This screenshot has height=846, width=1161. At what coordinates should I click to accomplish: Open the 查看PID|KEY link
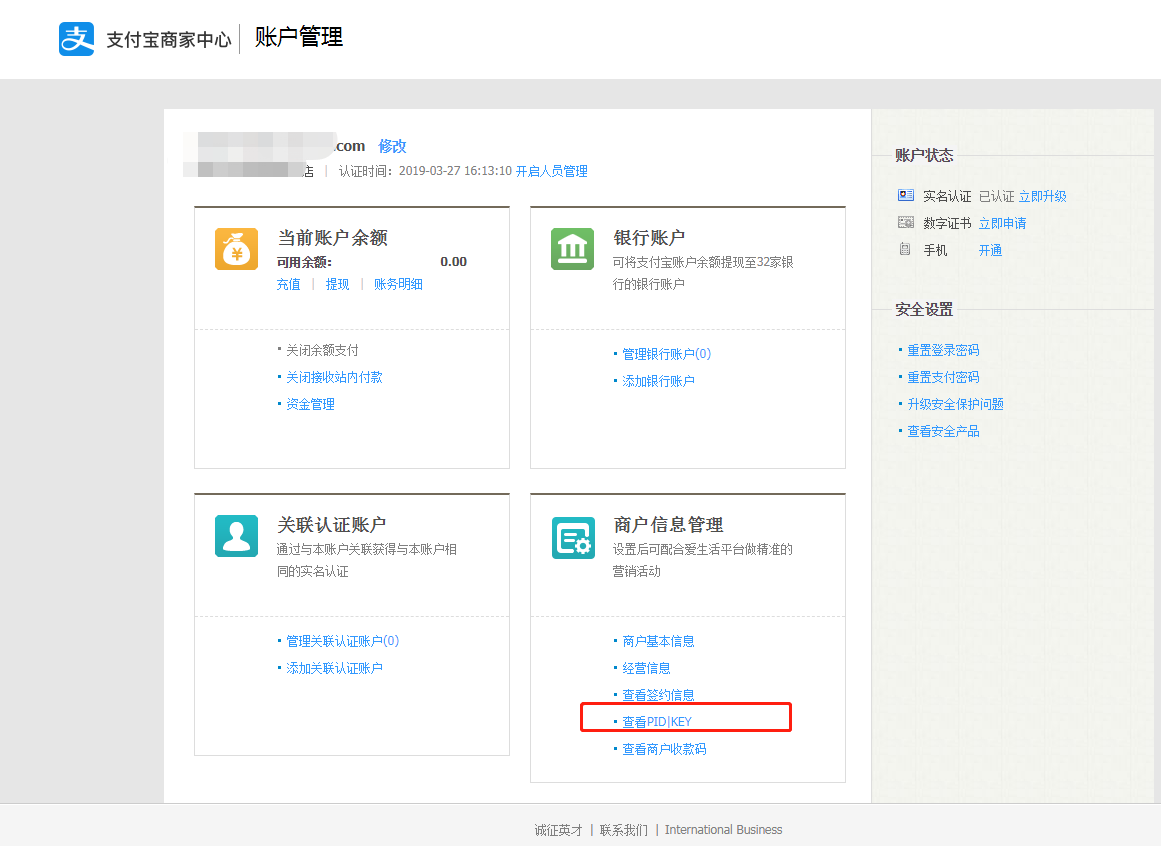(x=656, y=722)
